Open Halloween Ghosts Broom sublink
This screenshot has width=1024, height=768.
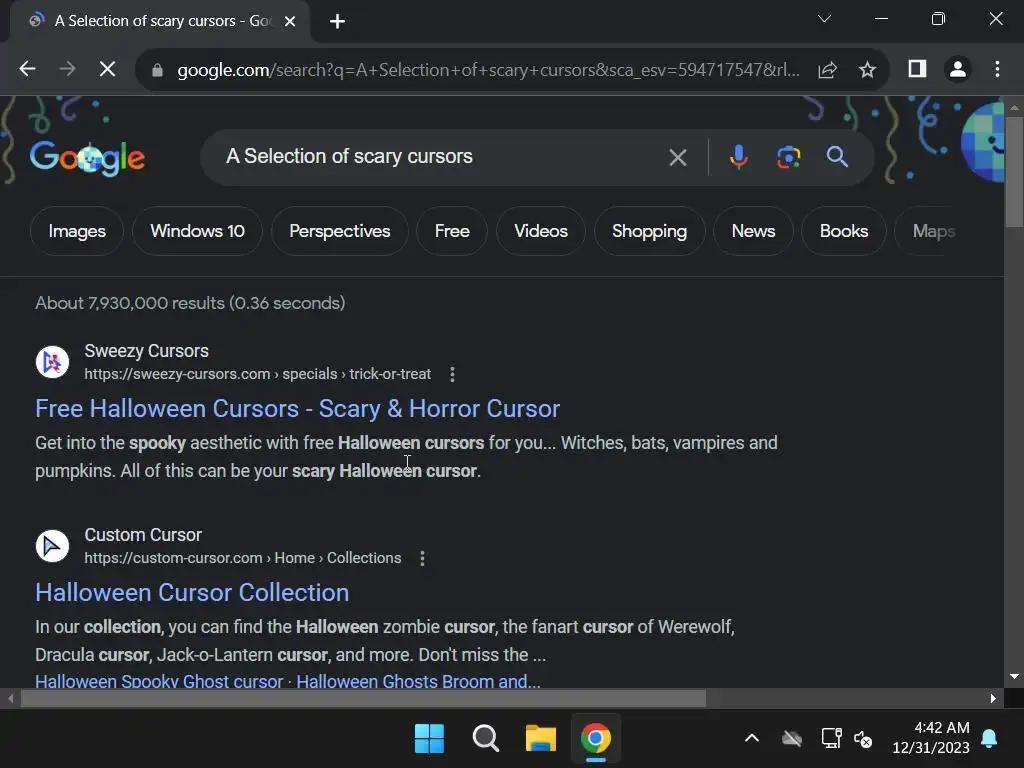(x=419, y=681)
